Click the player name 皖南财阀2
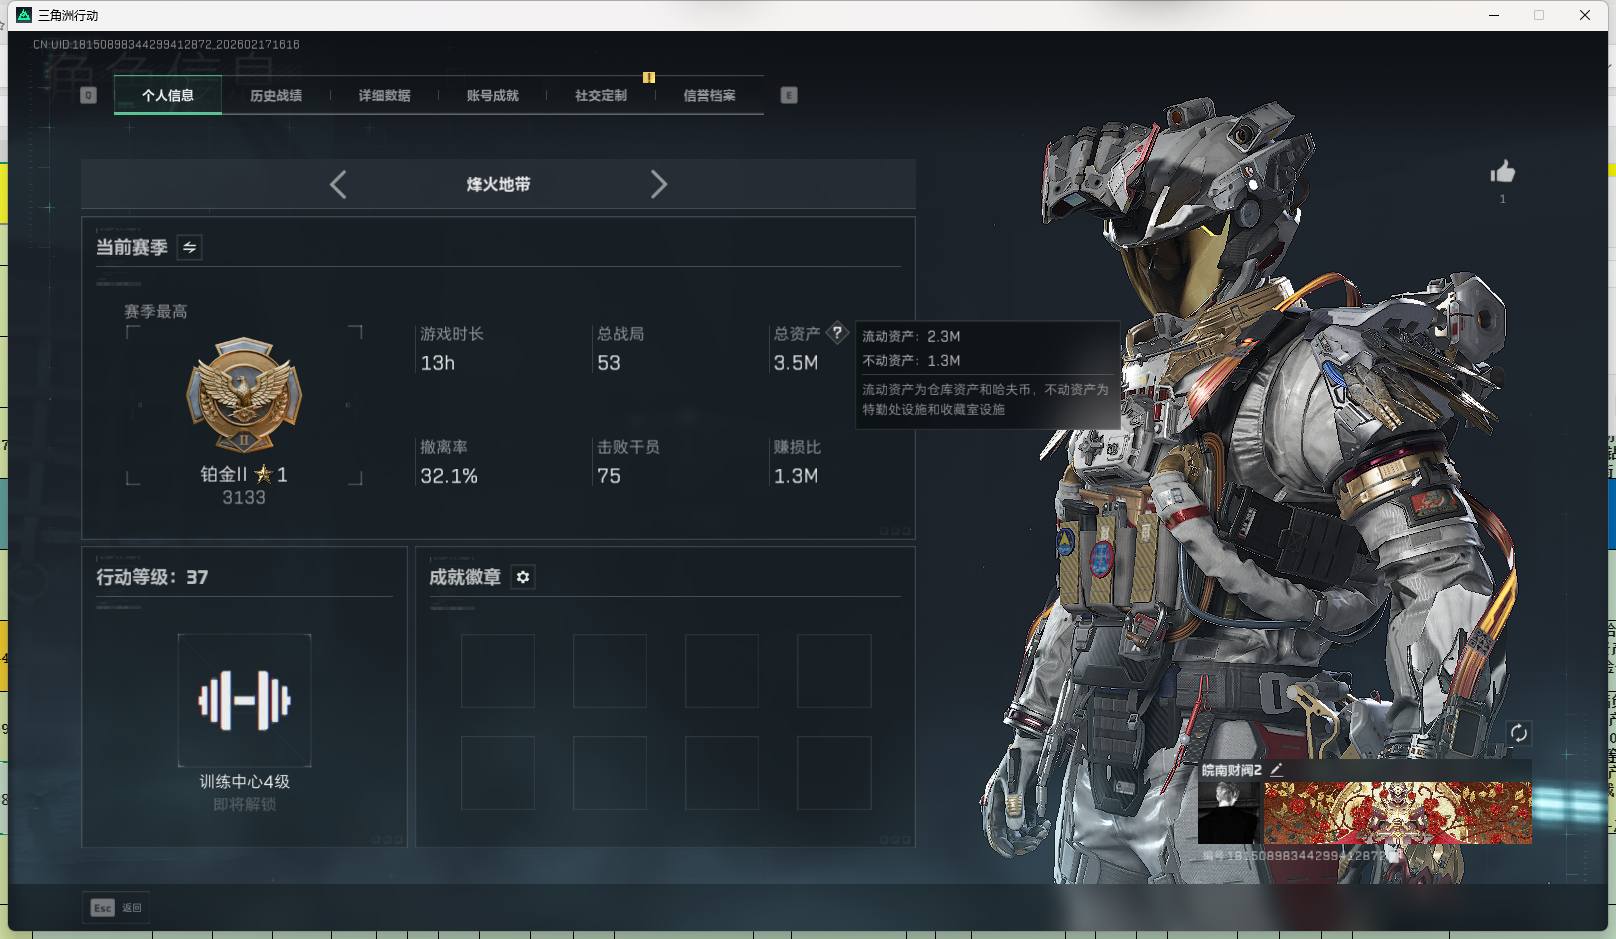1616x939 pixels. click(1232, 770)
